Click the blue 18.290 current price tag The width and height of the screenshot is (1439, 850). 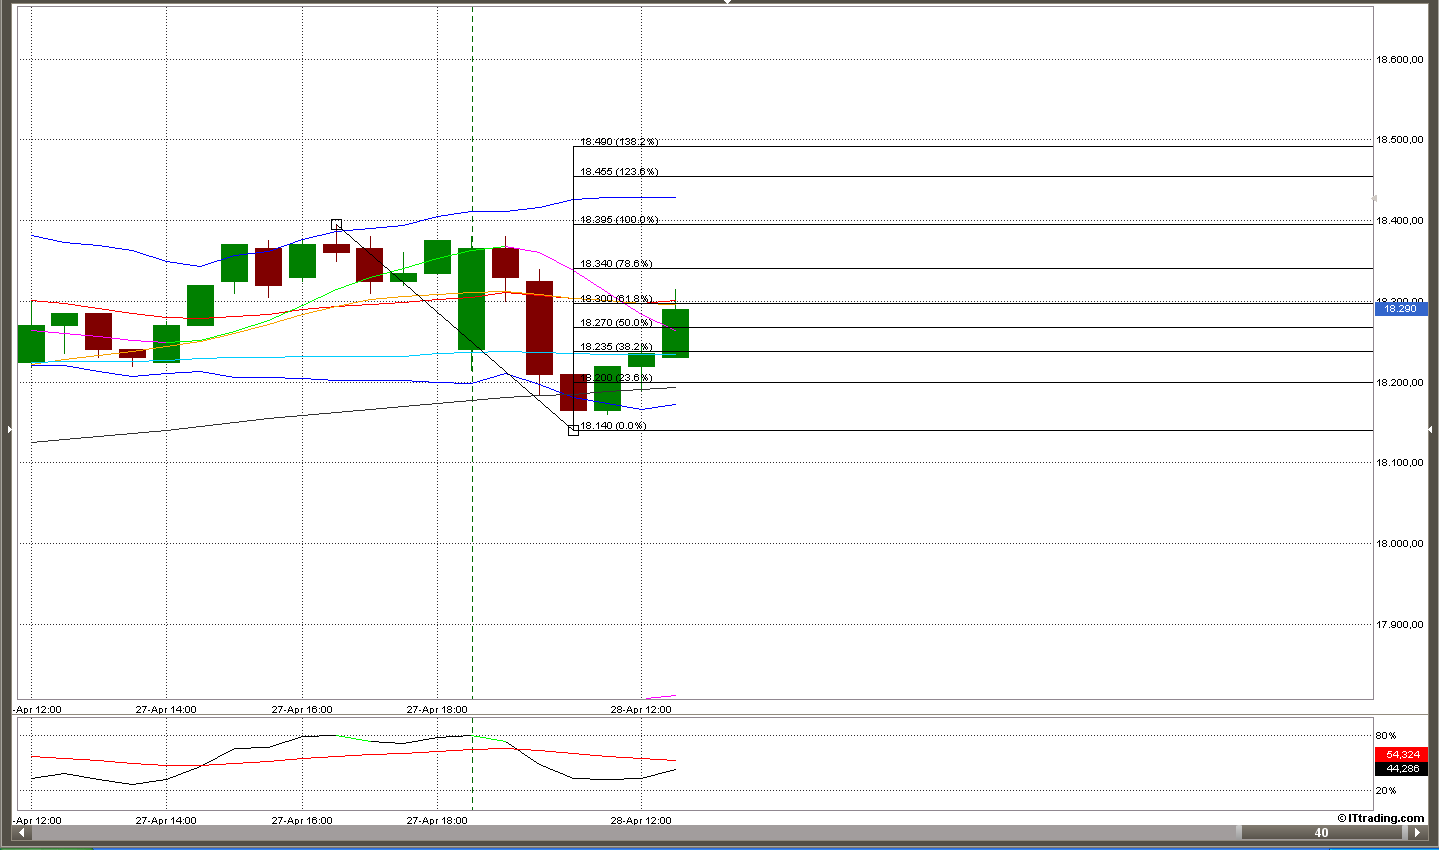pyautogui.click(x=1401, y=309)
